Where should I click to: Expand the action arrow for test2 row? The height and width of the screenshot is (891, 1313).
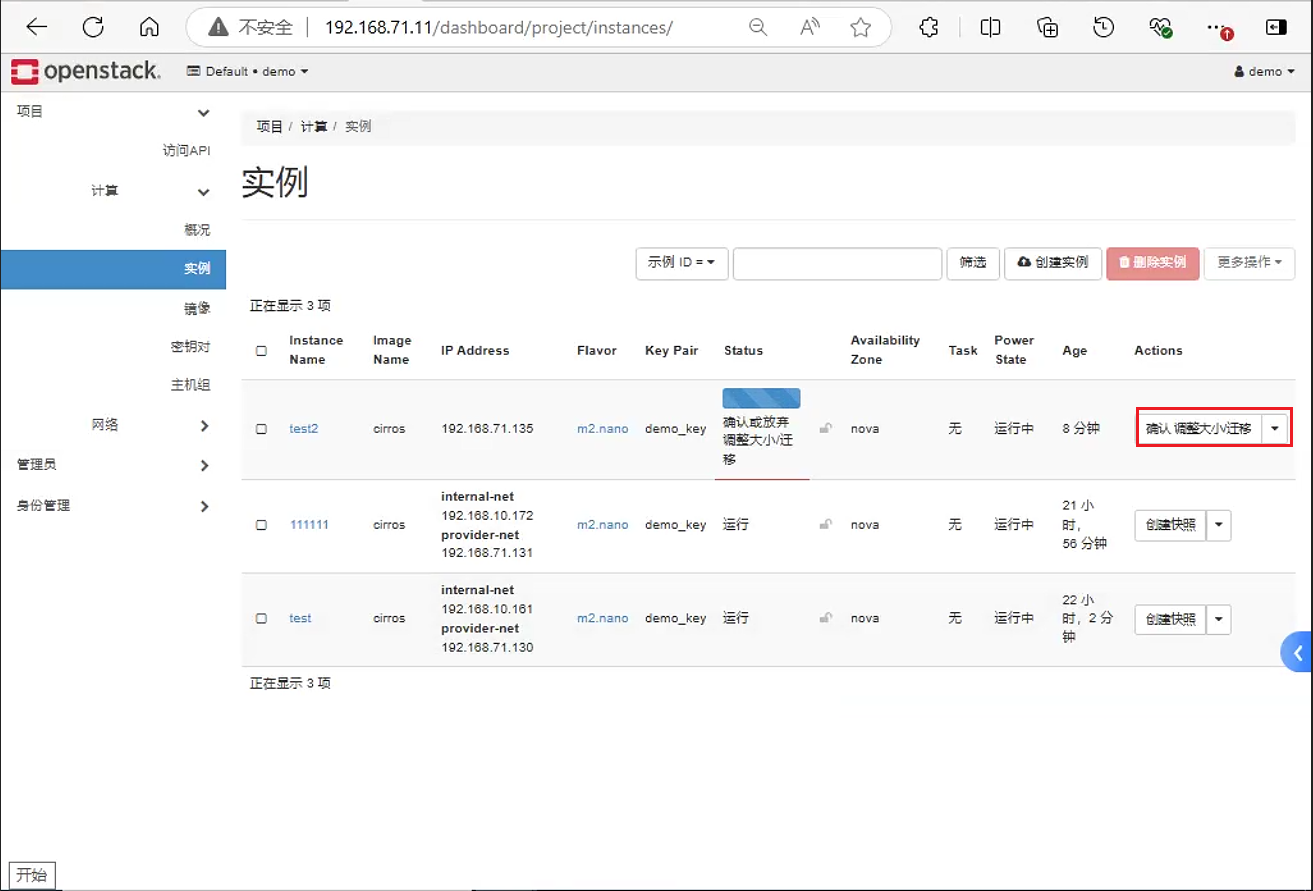coord(1275,428)
